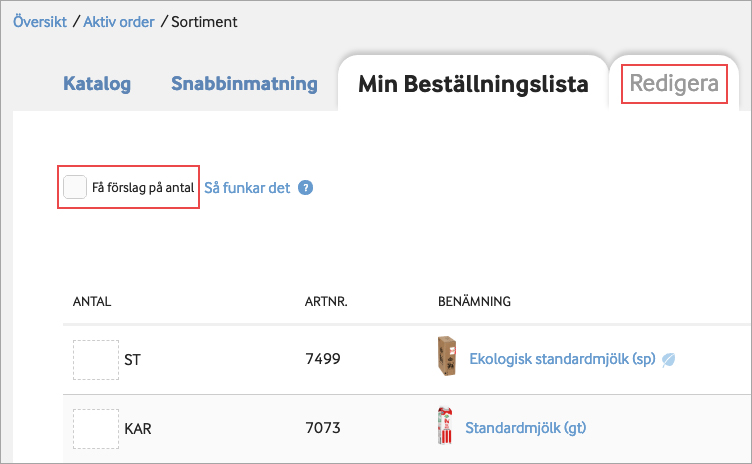Click the quantity field for article 7073

(x=96, y=429)
